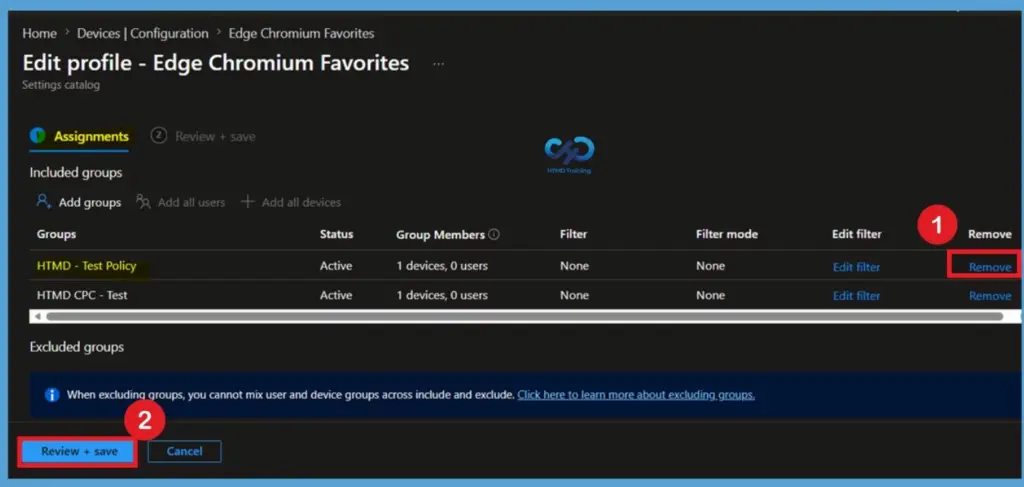Image resolution: width=1024 pixels, height=487 pixels.
Task: Click the scrollbar left arrow
Action: [37, 316]
